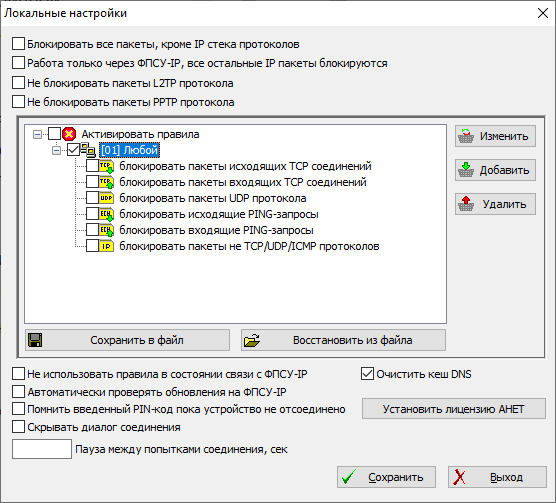Collapse the Активировать правила tree root
556x503 pixels.
click(37, 134)
